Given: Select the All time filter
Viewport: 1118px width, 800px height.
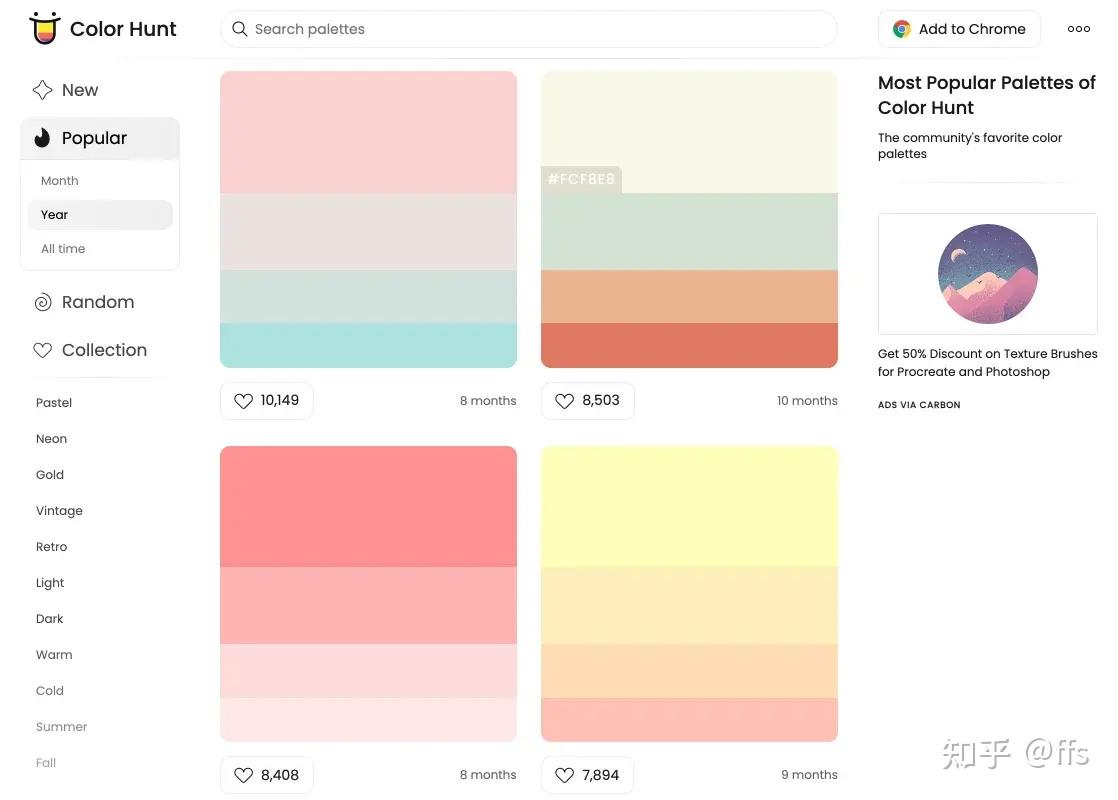Looking at the screenshot, I should [63, 249].
